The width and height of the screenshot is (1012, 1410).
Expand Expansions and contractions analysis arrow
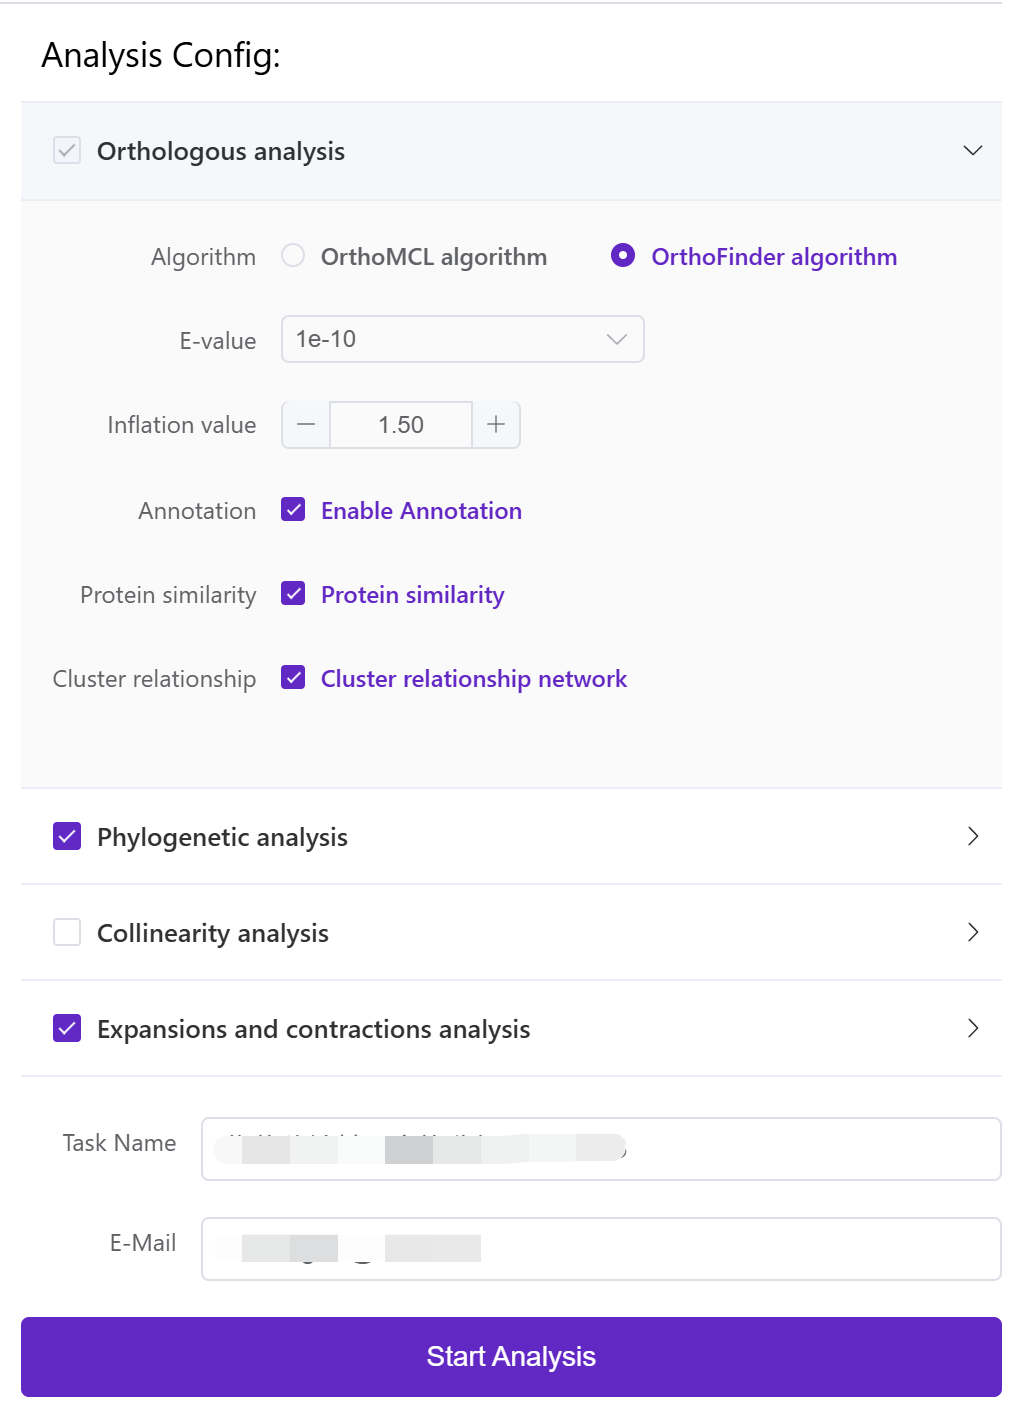(972, 1029)
